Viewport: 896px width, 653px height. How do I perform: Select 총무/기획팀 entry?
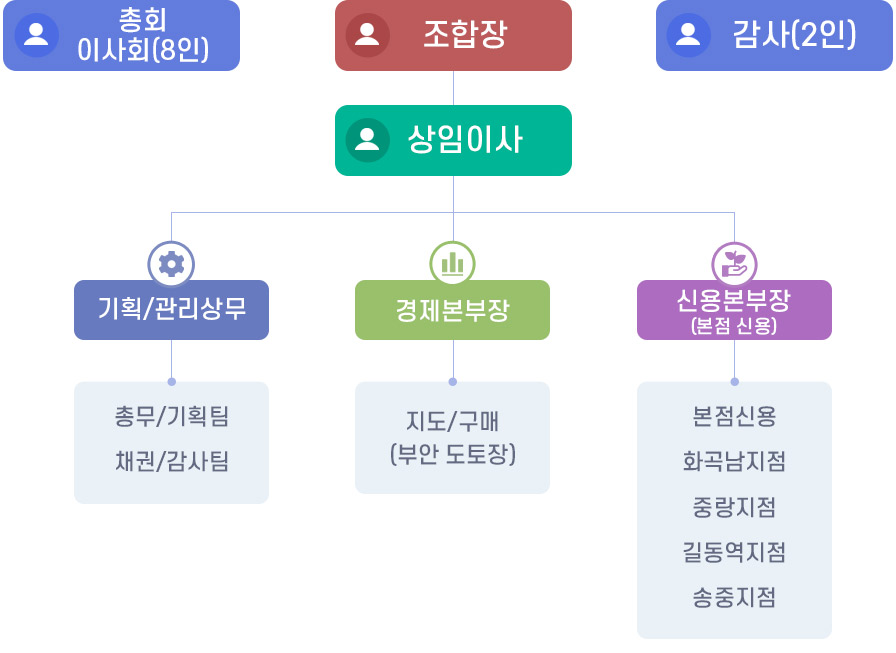click(171, 416)
